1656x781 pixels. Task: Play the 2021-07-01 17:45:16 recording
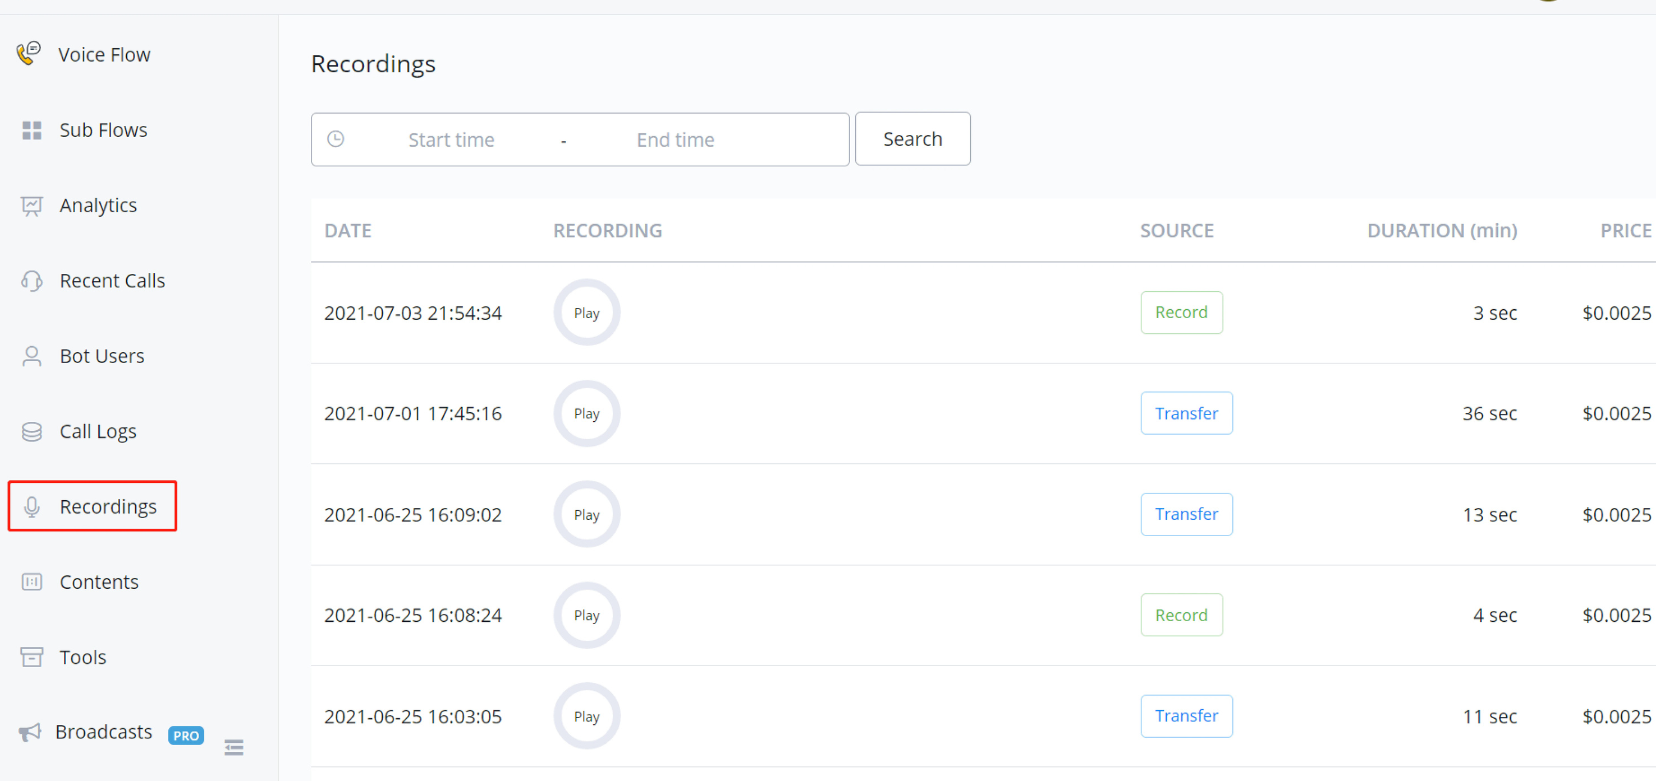tap(587, 414)
